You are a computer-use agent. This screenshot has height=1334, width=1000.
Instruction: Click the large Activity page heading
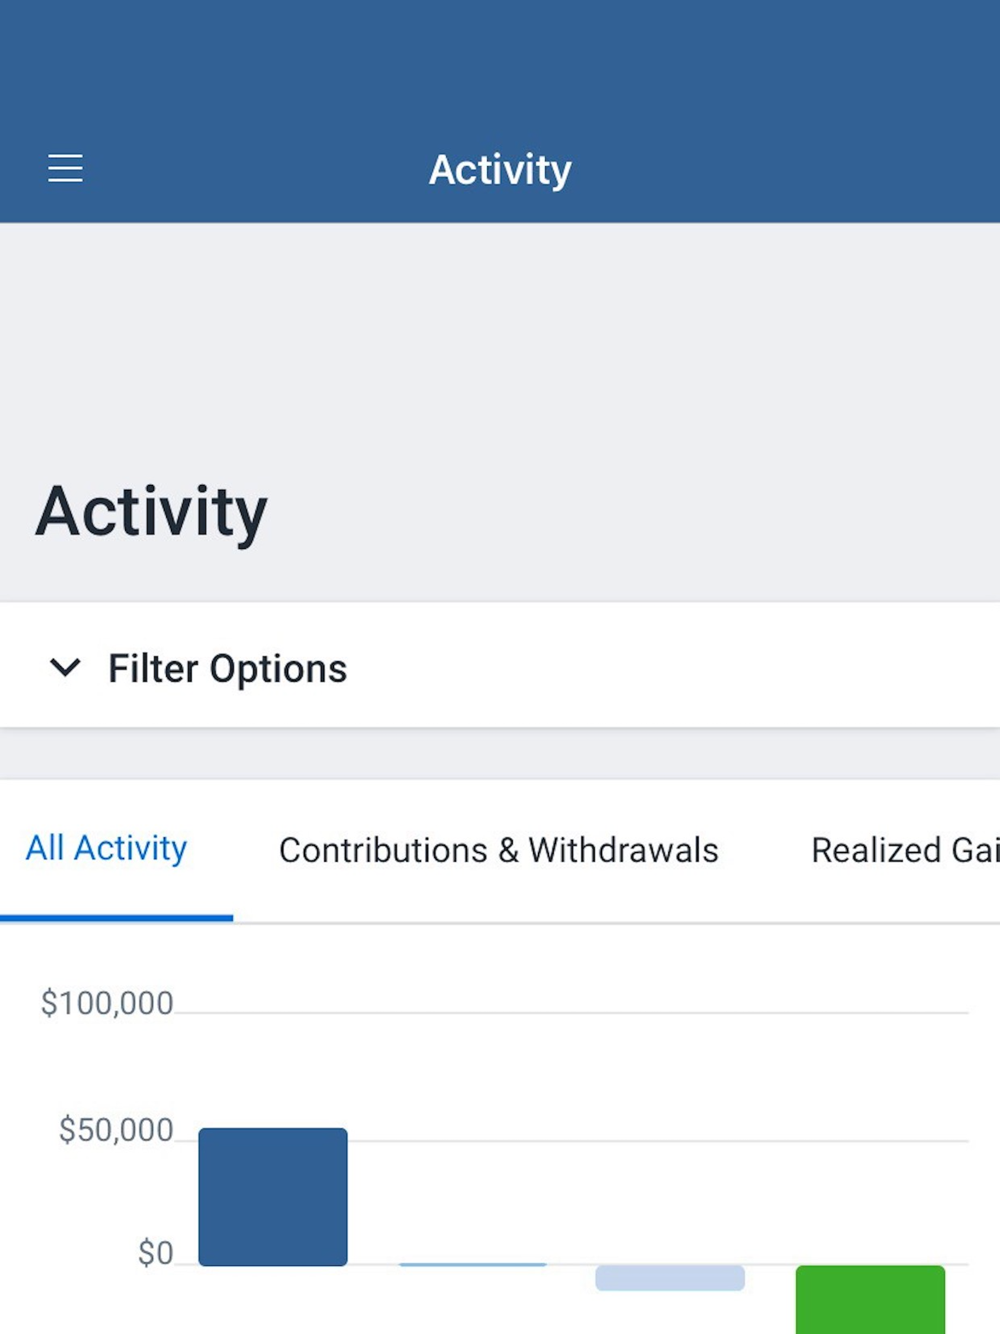[152, 512]
